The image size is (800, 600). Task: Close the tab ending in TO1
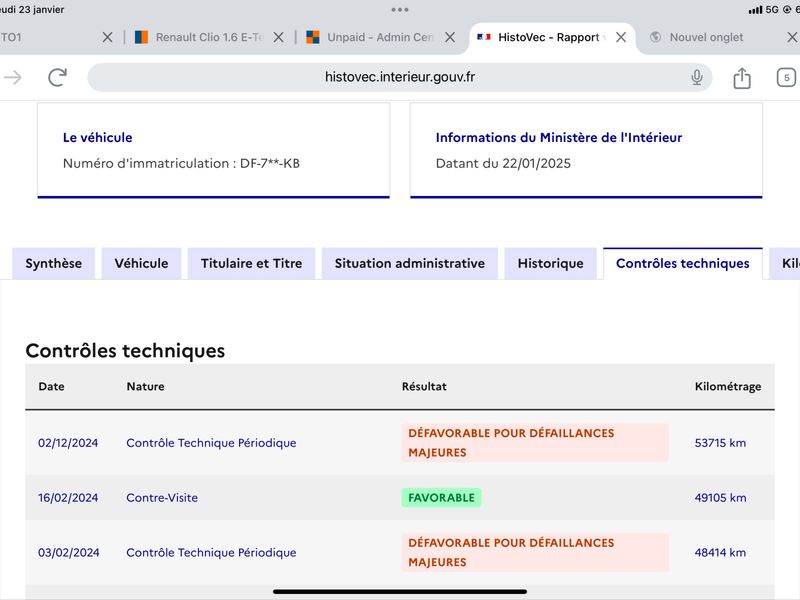[x=107, y=37]
